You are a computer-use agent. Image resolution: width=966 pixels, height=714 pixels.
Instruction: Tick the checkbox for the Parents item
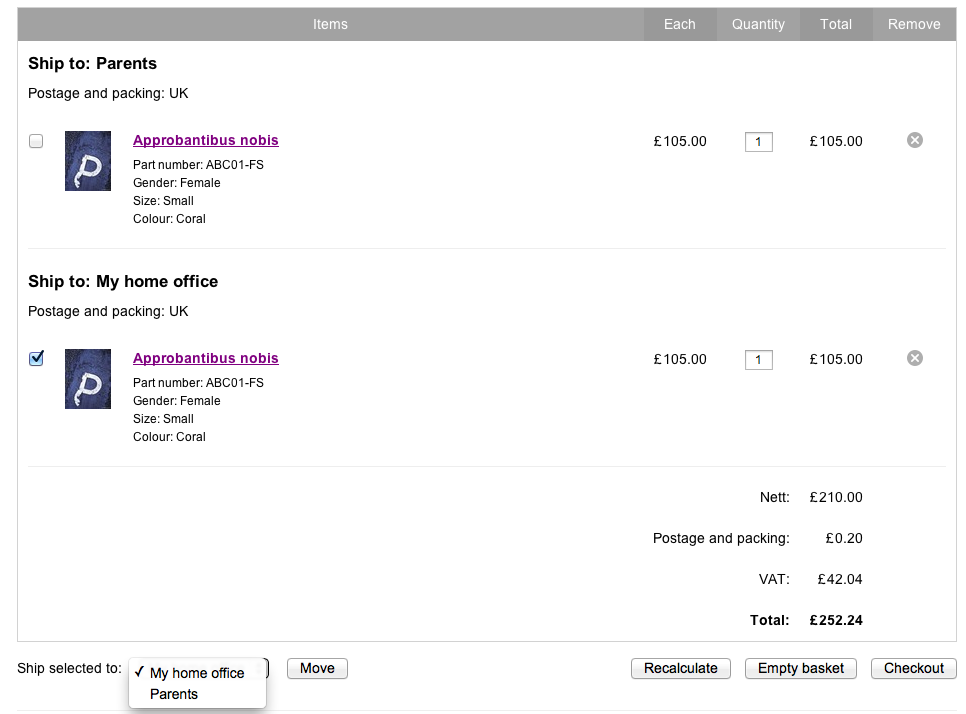point(36,141)
